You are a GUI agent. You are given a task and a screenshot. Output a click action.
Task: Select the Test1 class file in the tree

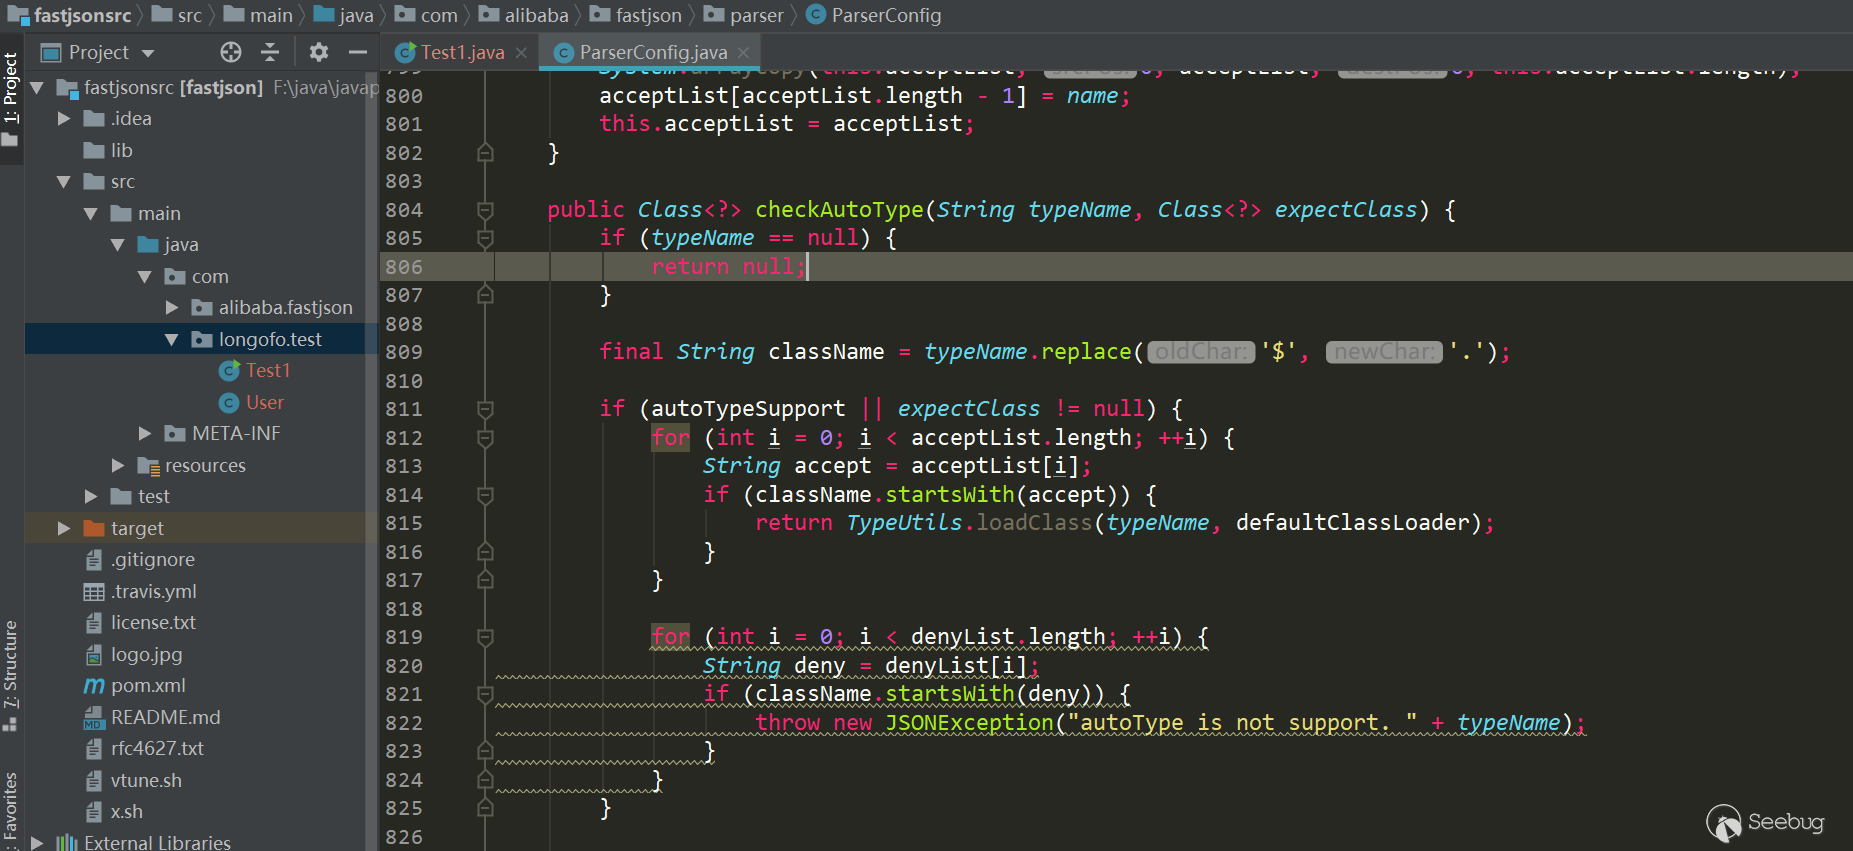point(256,371)
